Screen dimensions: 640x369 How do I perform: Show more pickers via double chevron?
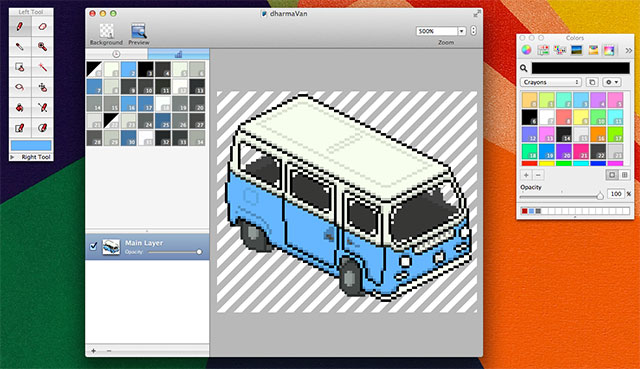tap(629, 51)
